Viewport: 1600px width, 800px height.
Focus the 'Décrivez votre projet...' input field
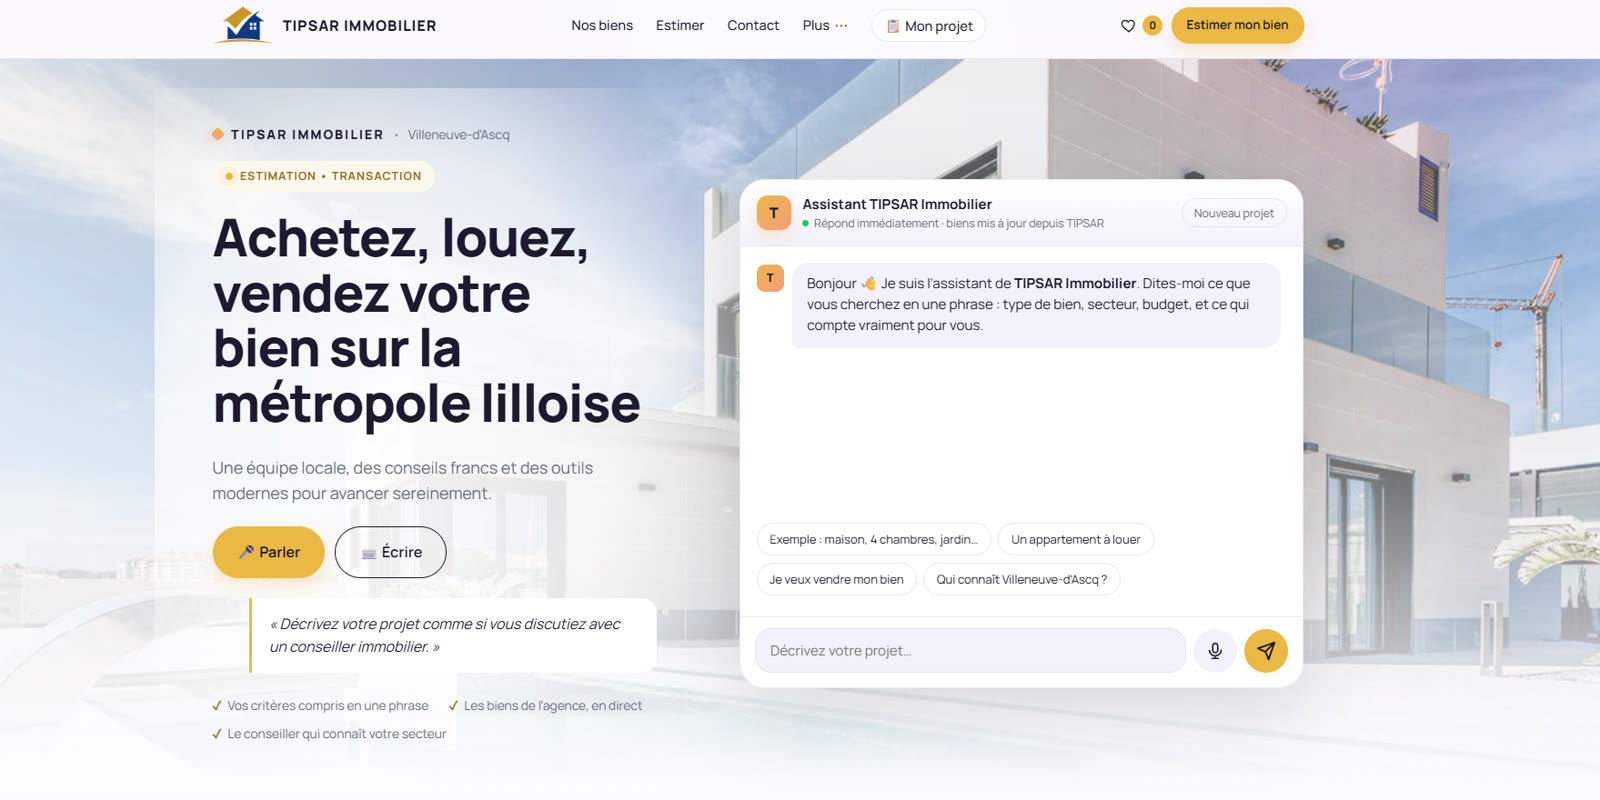point(970,651)
